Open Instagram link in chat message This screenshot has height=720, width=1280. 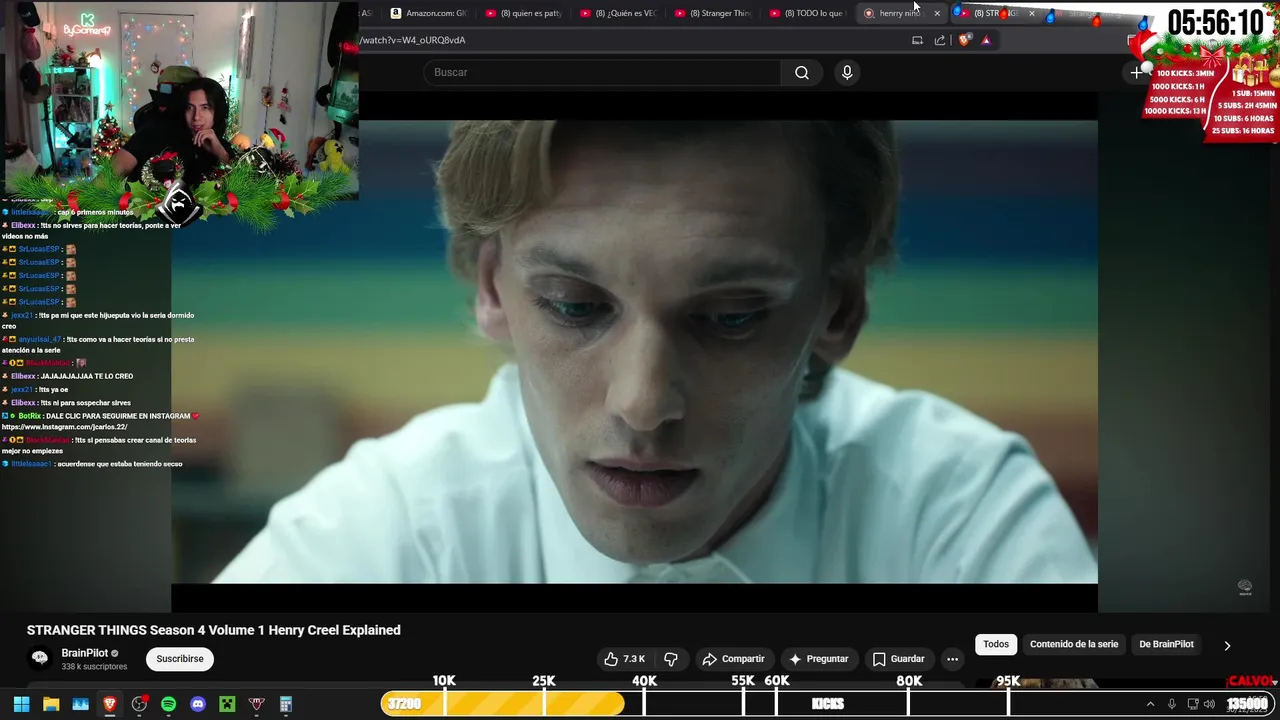coord(65,427)
